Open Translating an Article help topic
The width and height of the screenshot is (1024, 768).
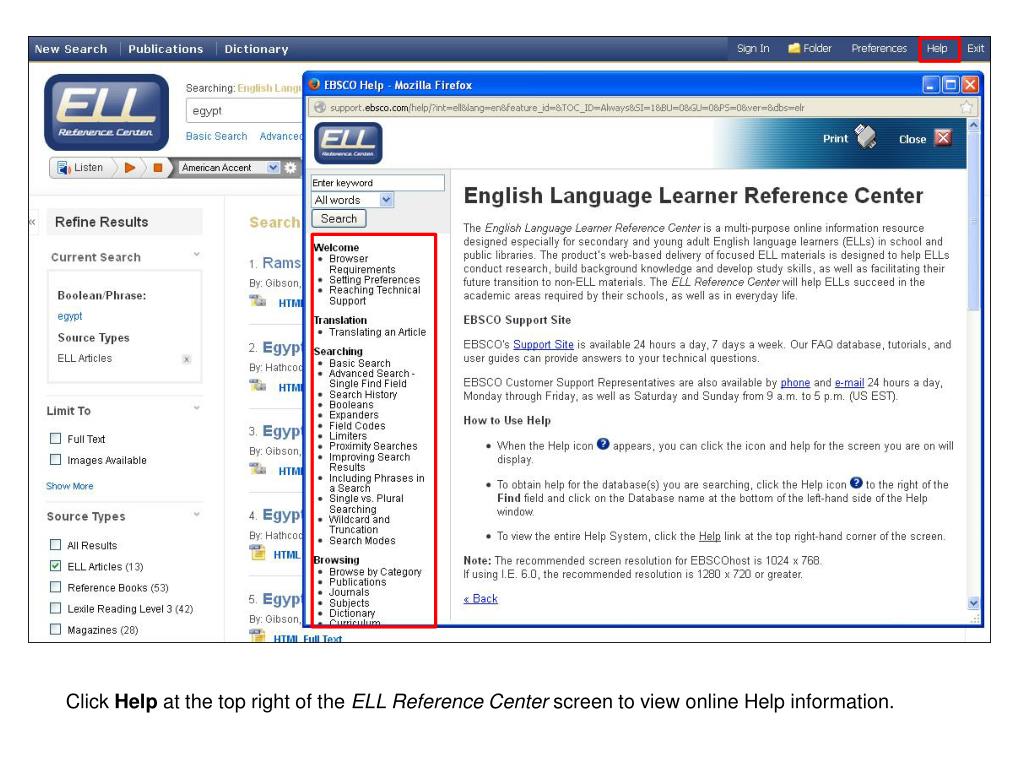click(377, 332)
